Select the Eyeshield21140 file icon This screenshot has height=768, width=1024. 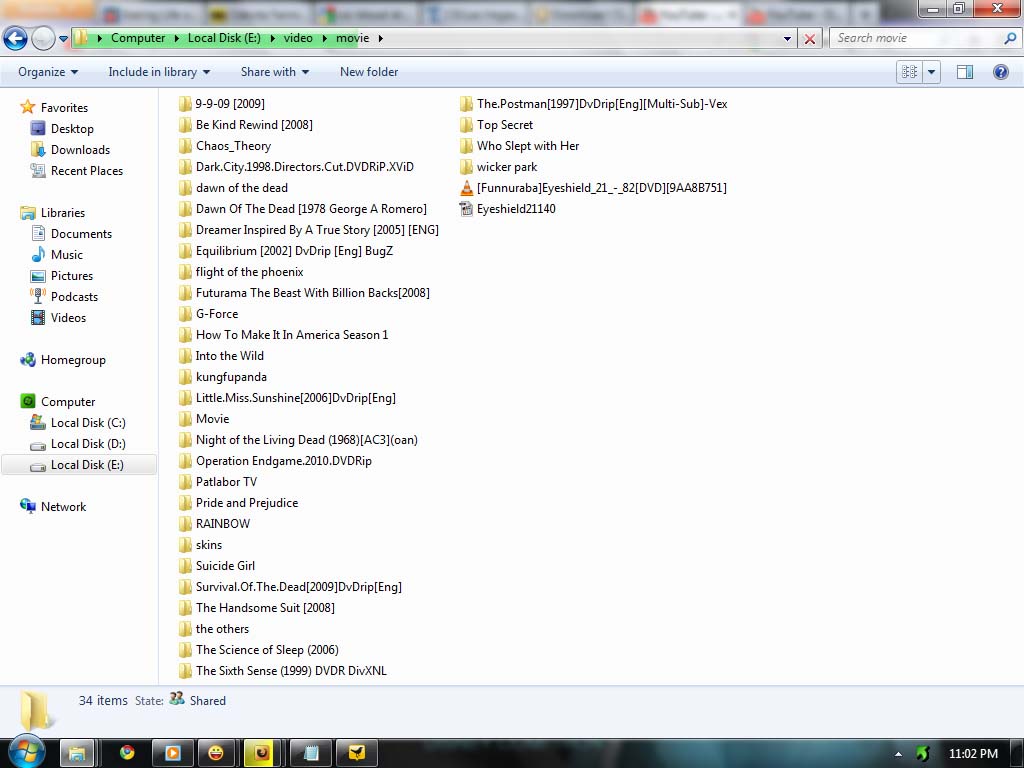tap(466, 209)
